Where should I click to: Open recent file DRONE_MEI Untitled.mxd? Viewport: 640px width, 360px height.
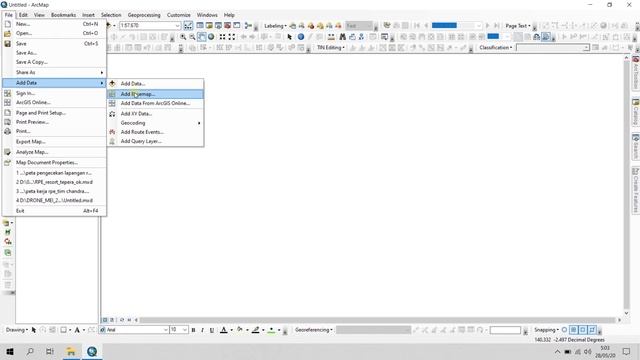(54, 200)
